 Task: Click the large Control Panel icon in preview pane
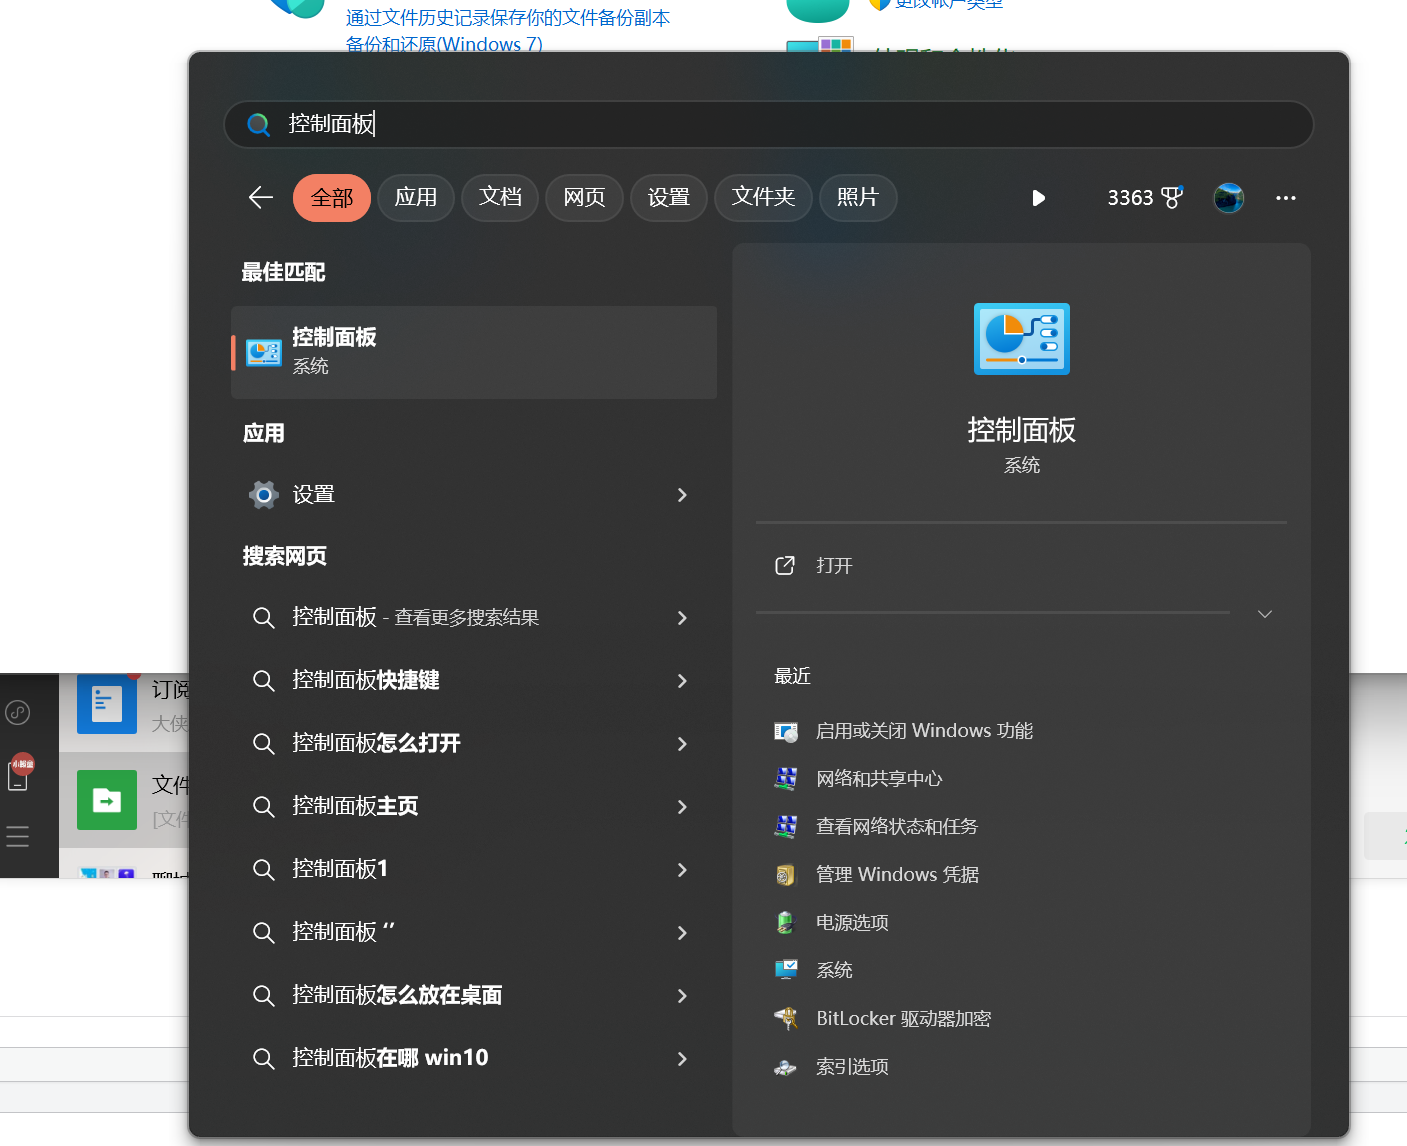click(1022, 339)
